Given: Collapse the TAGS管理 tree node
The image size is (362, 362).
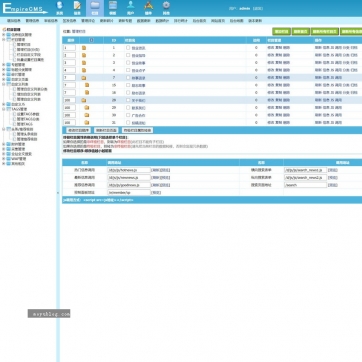Looking at the screenshot, I should pyautogui.click(x=4, y=109).
